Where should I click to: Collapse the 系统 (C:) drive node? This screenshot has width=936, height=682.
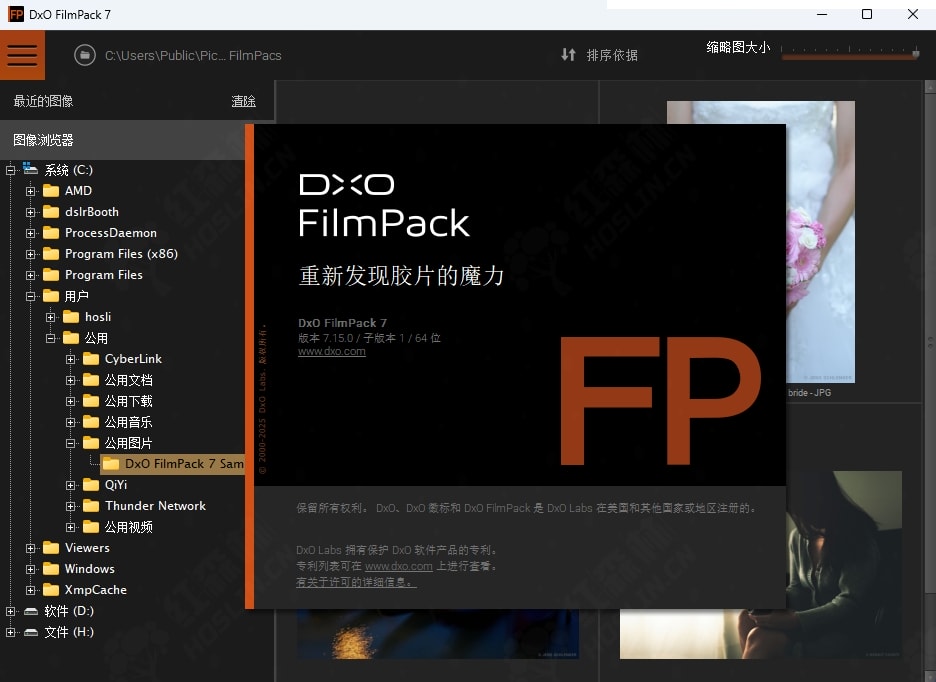click(x=11, y=170)
